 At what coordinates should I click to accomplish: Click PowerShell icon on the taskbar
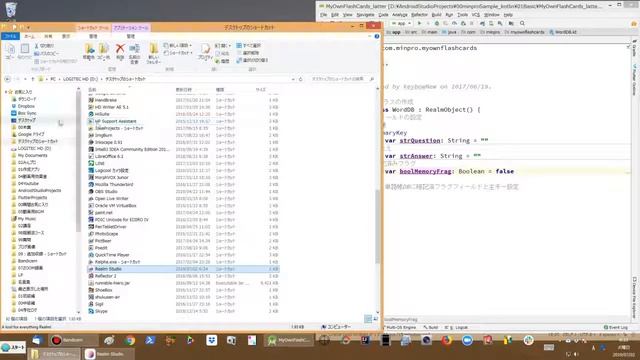point(150,340)
